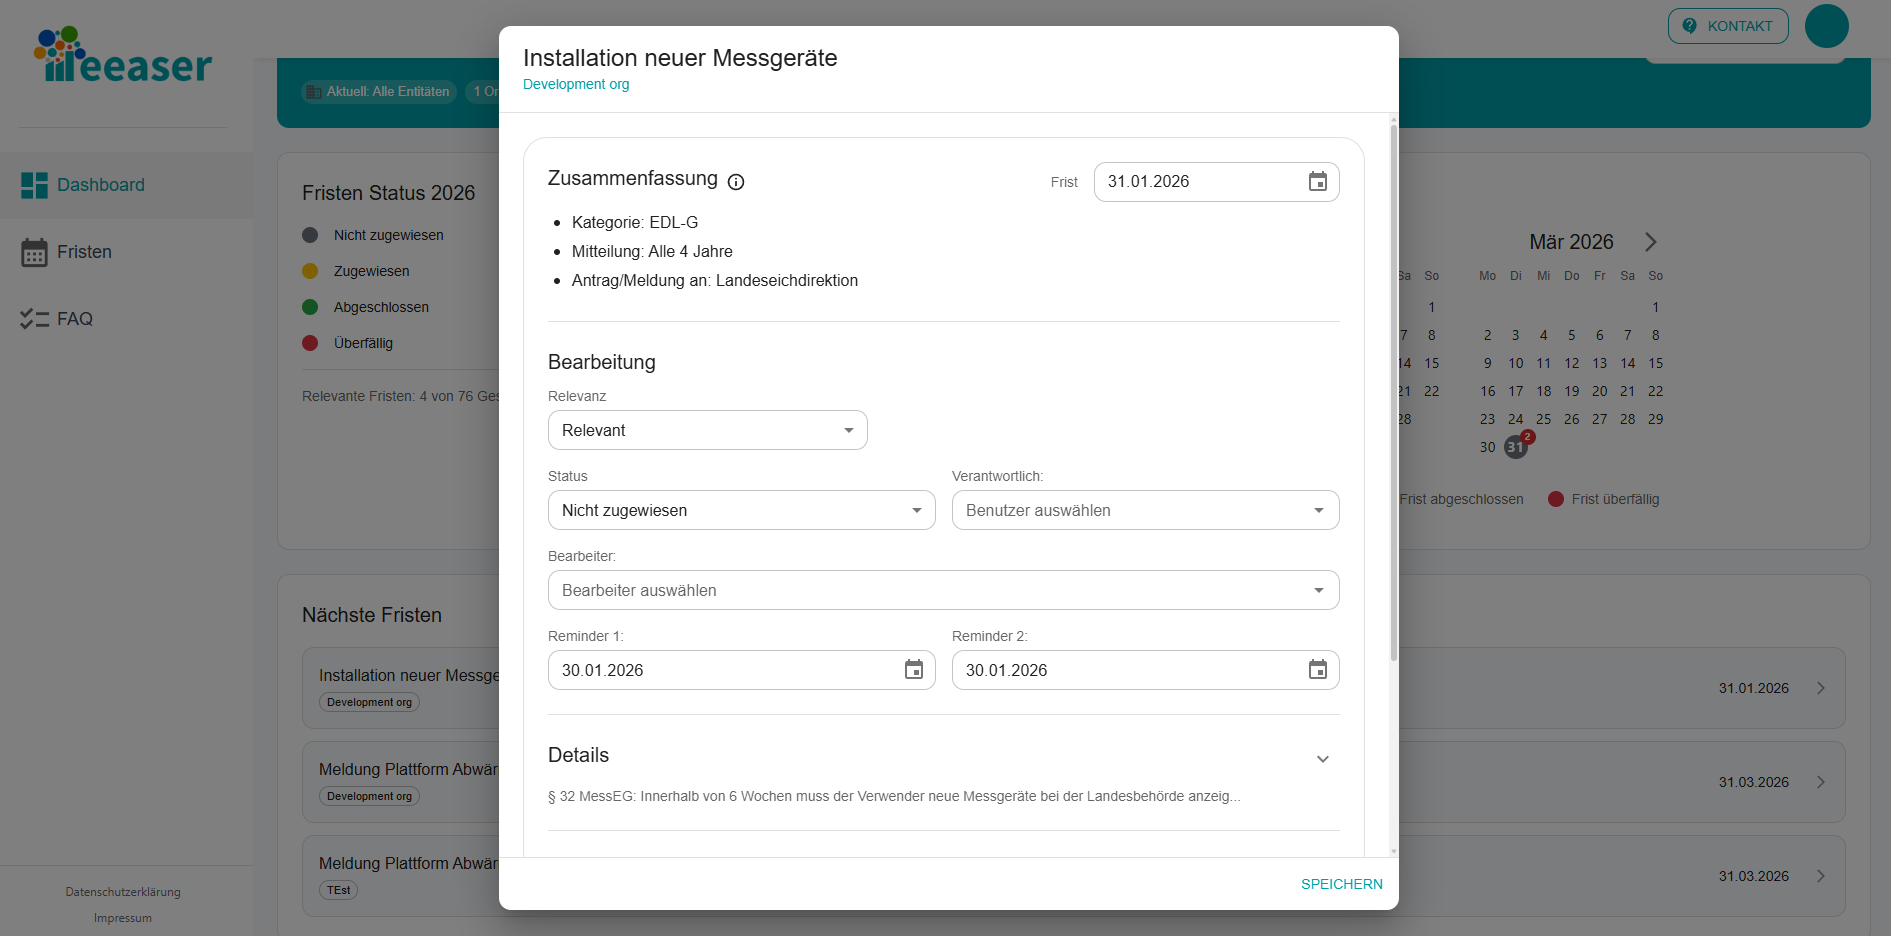Click the user avatar circle
This screenshot has height=936, width=1891.
pyautogui.click(x=1826, y=26)
